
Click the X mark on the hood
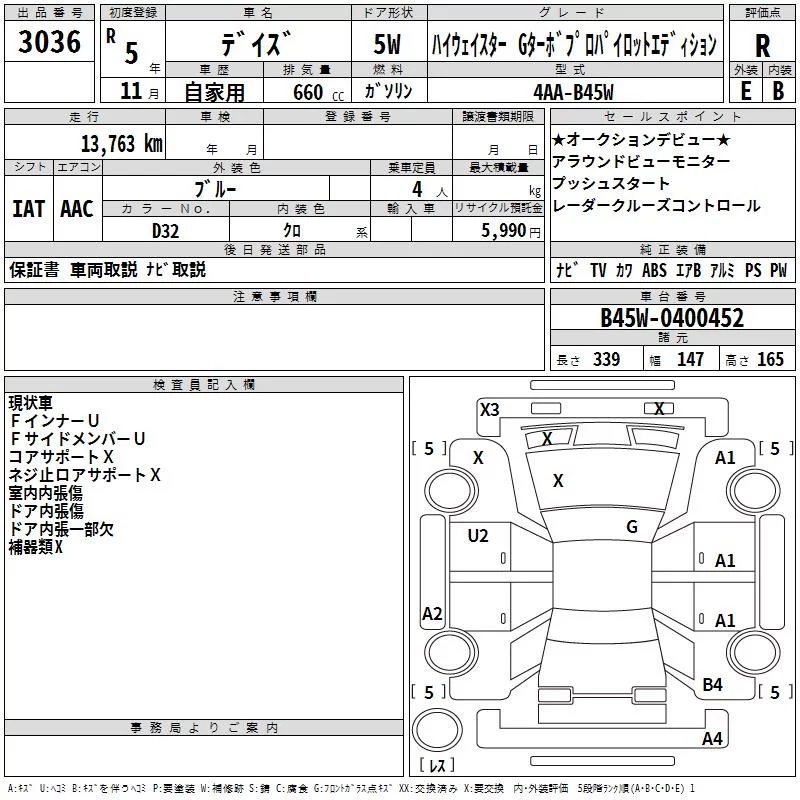558,481
